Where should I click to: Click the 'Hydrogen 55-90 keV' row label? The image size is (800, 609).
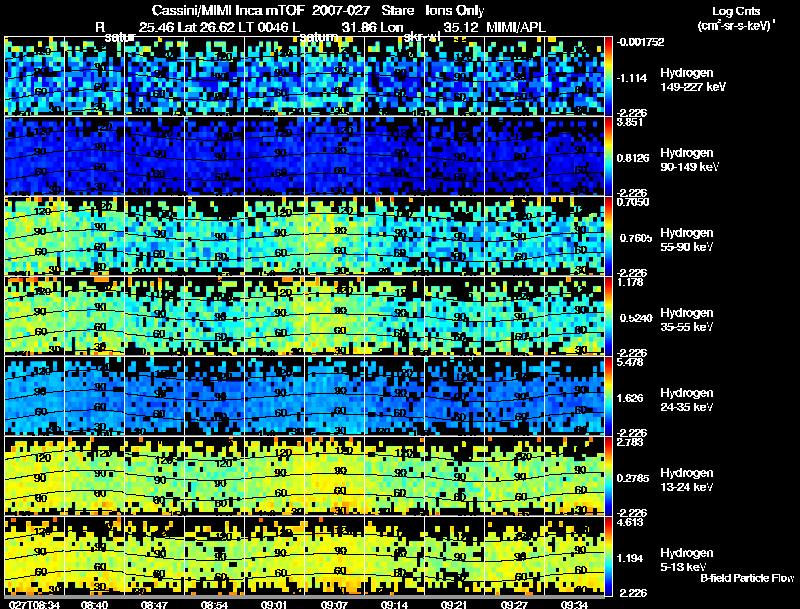(687, 240)
